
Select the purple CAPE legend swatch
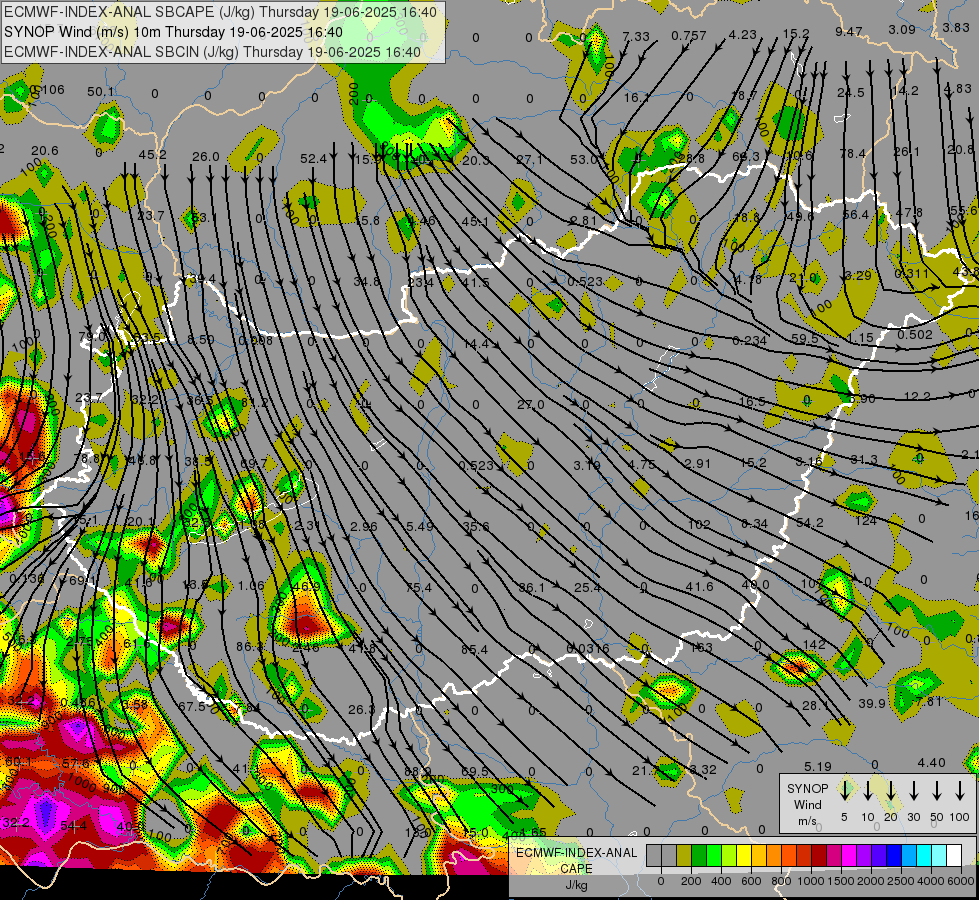coord(863,856)
